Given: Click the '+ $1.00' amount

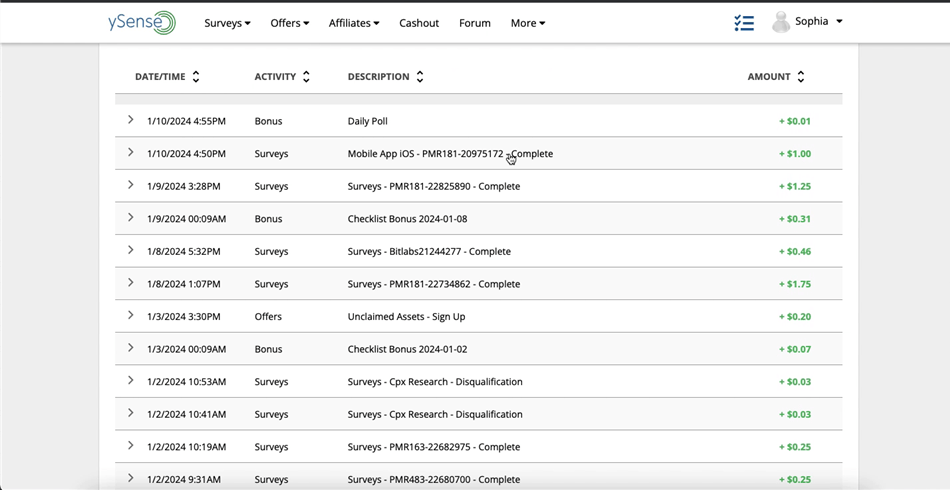Looking at the screenshot, I should pos(795,154).
